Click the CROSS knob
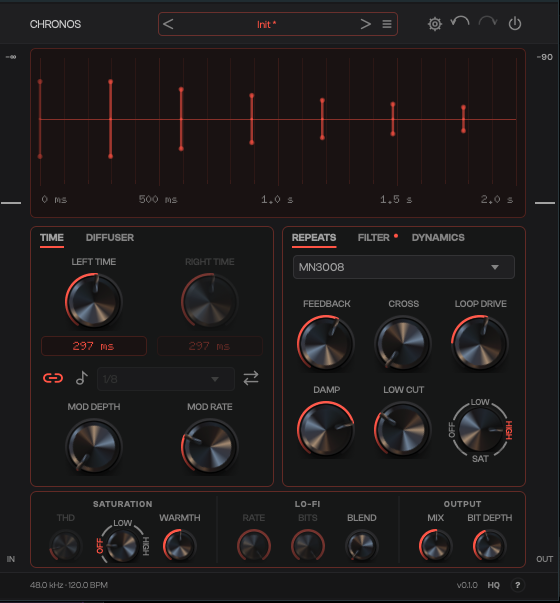560x603 pixels. point(403,343)
